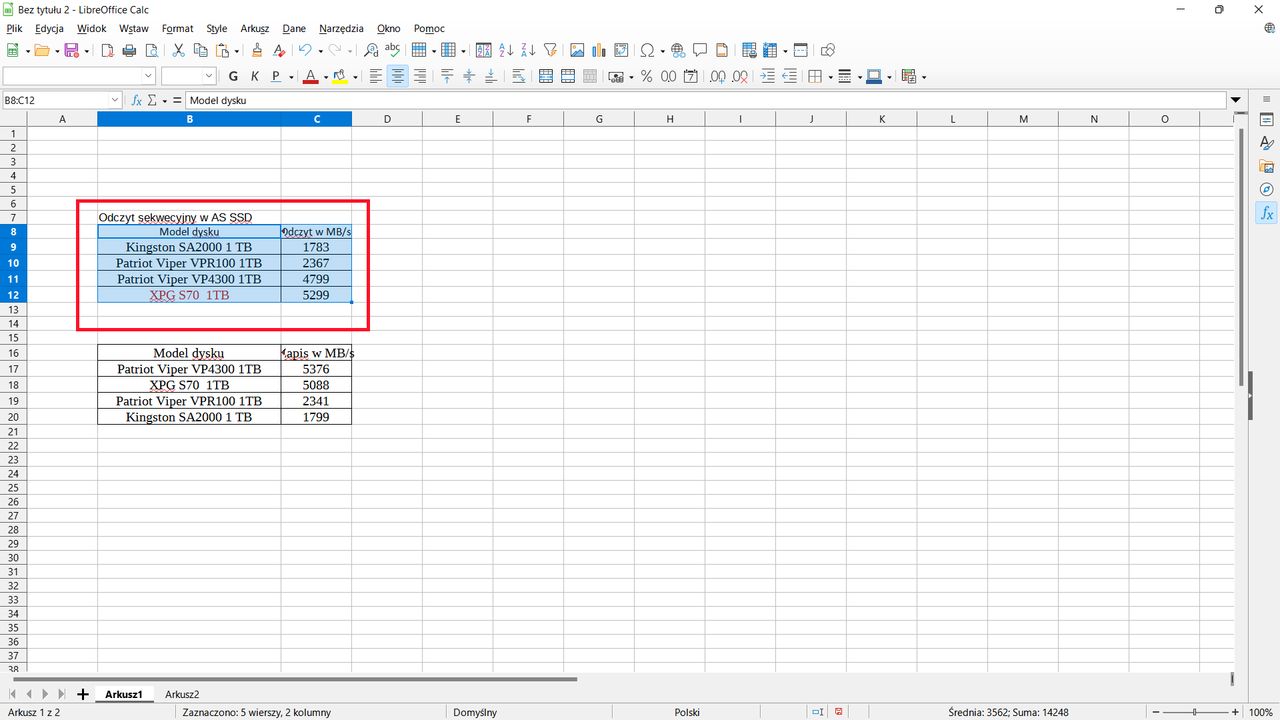Click the Clone formatting paintbrush icon
Image resolution: width=1280 pixels, height=720 pixels.
click(x=257, y=50)
